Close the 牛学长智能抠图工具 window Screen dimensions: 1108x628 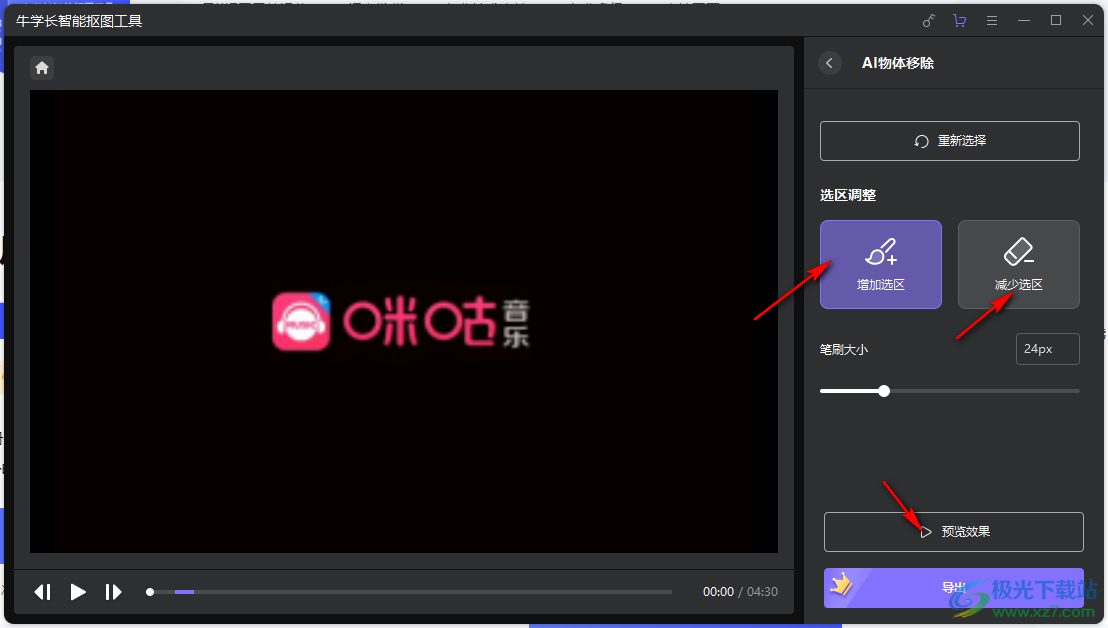1088,21
